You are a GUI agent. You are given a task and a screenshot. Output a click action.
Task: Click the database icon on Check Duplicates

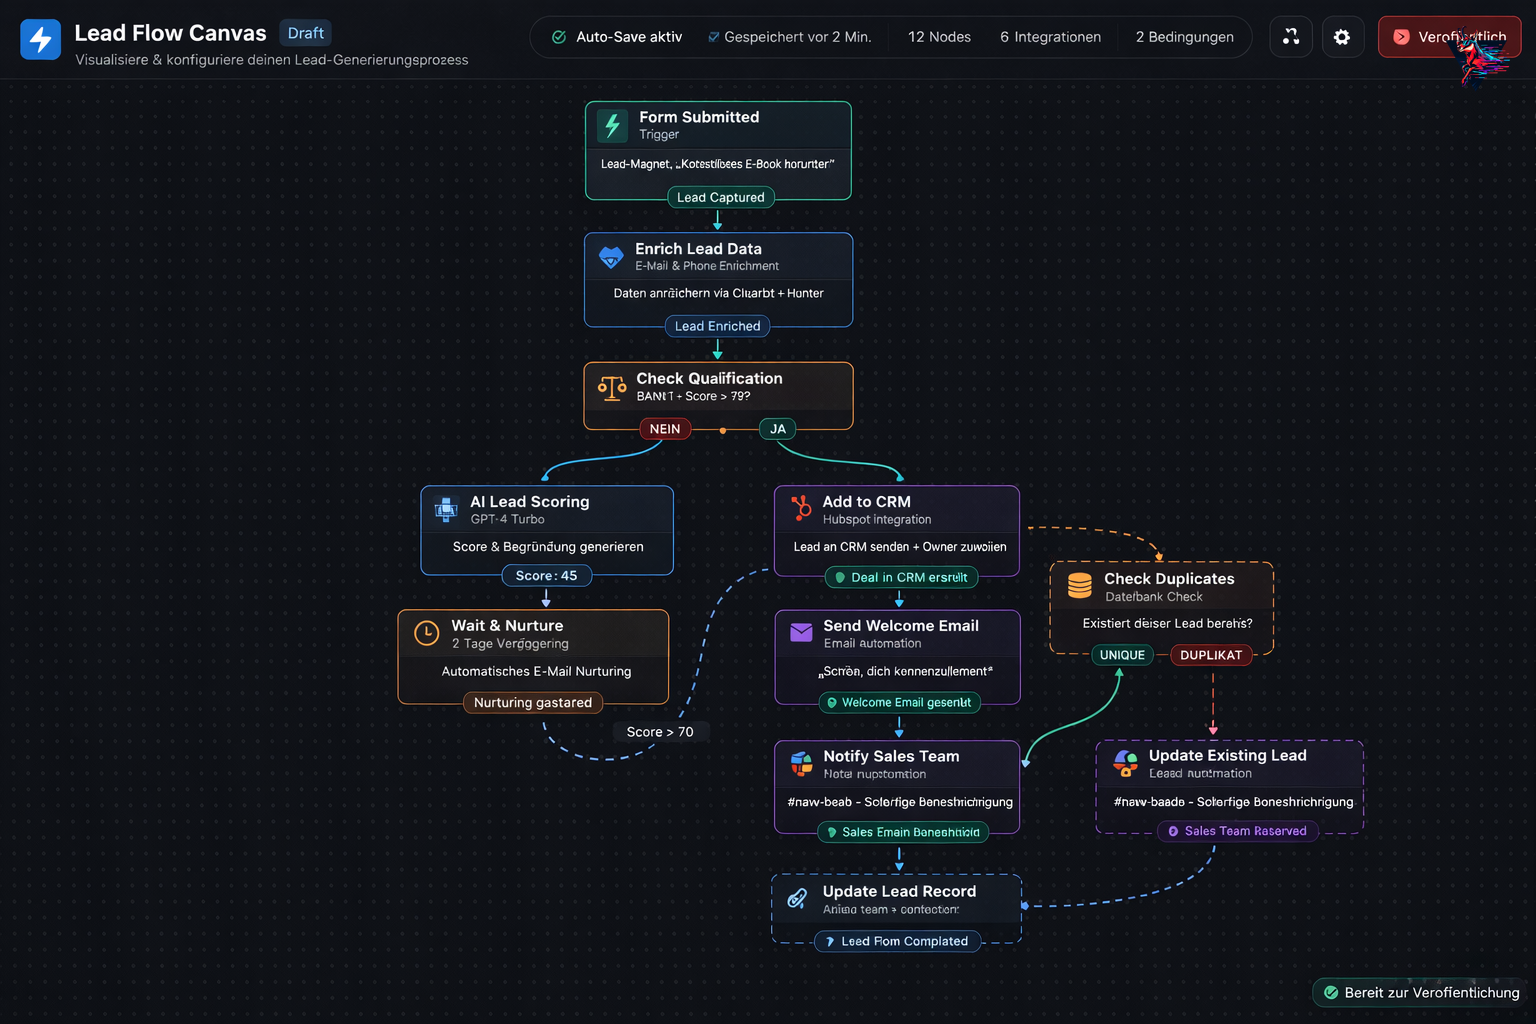tap(1081, 585)
